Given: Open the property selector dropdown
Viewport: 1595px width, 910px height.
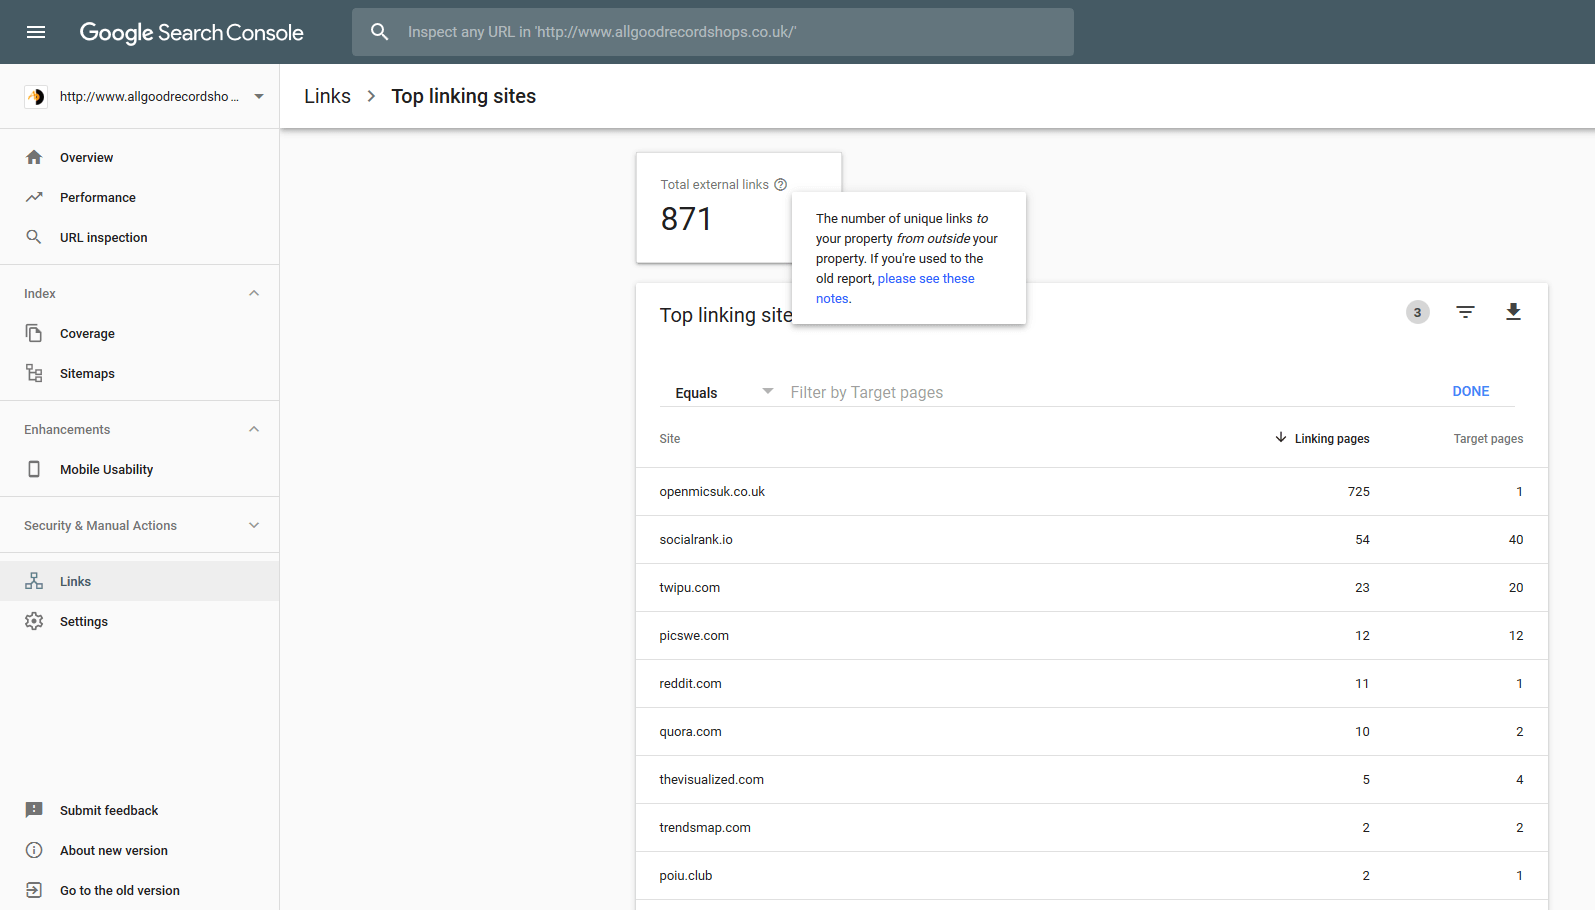Looking at the screenshot, I should point(259,96).
